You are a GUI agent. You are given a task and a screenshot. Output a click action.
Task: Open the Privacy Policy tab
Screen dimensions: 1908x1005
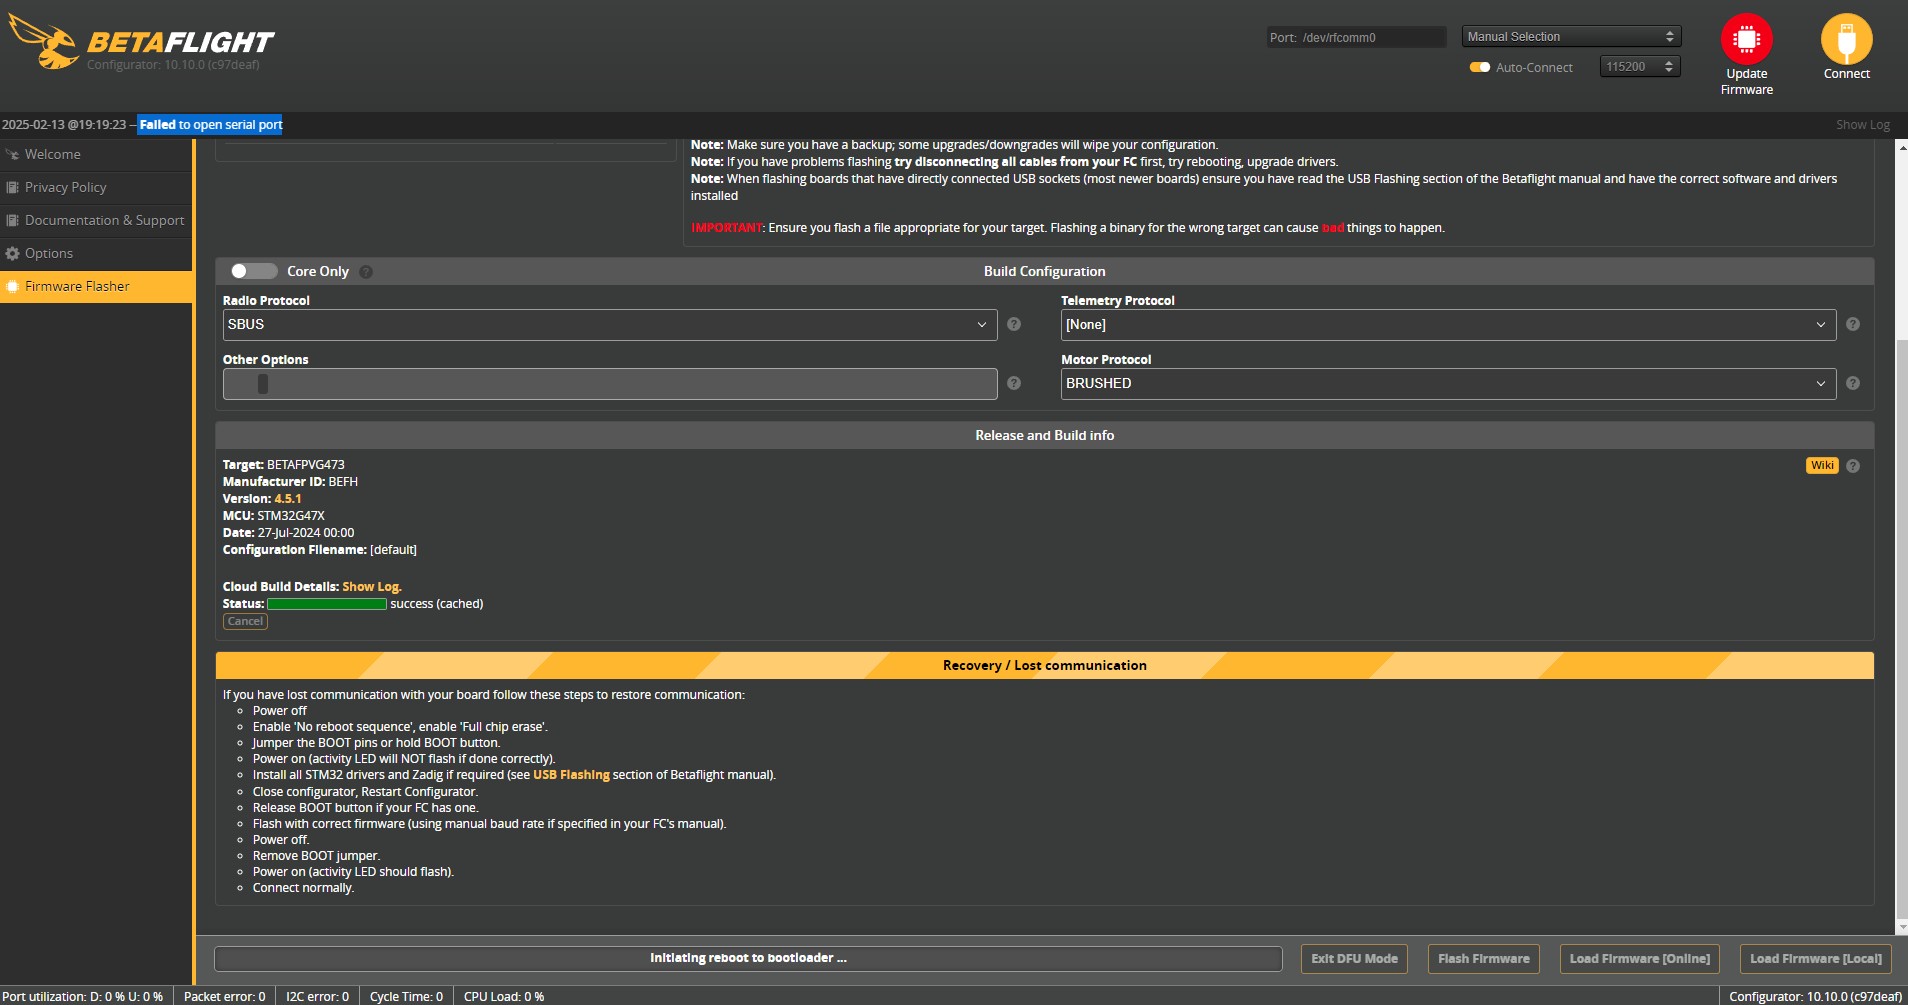[96, 188]
